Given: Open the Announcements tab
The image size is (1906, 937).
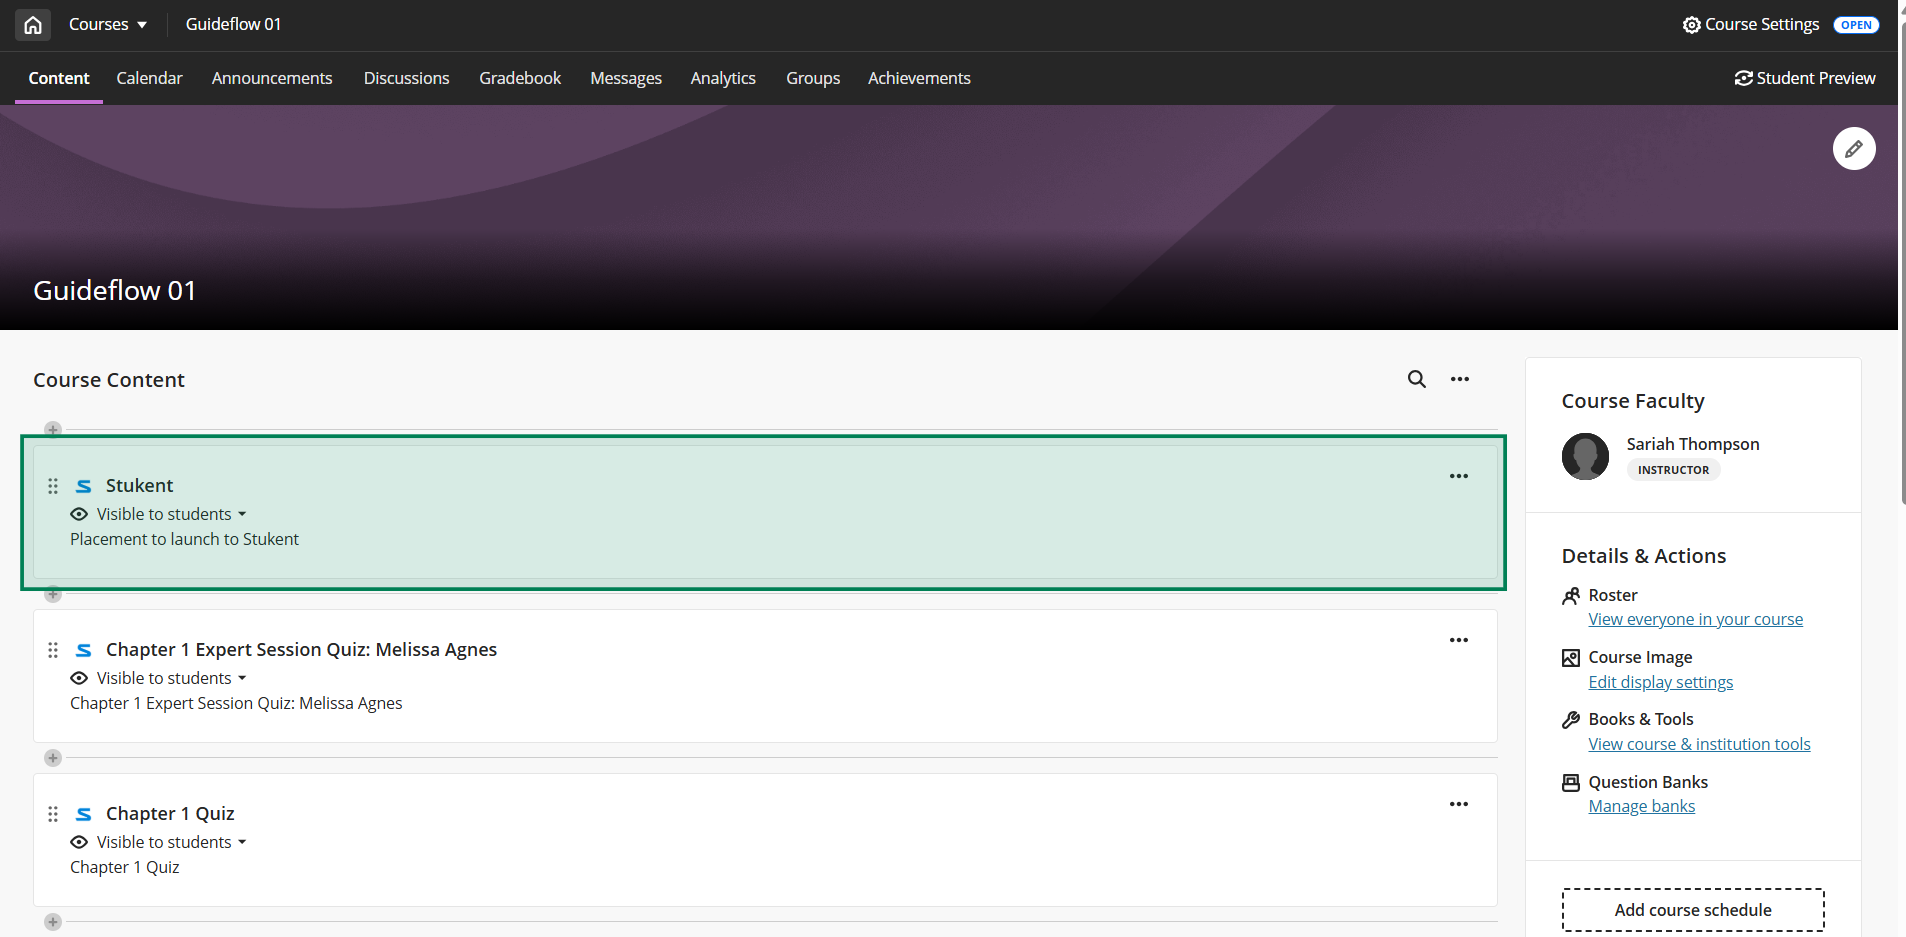Looking at the screenshot, I should (272, 78).
